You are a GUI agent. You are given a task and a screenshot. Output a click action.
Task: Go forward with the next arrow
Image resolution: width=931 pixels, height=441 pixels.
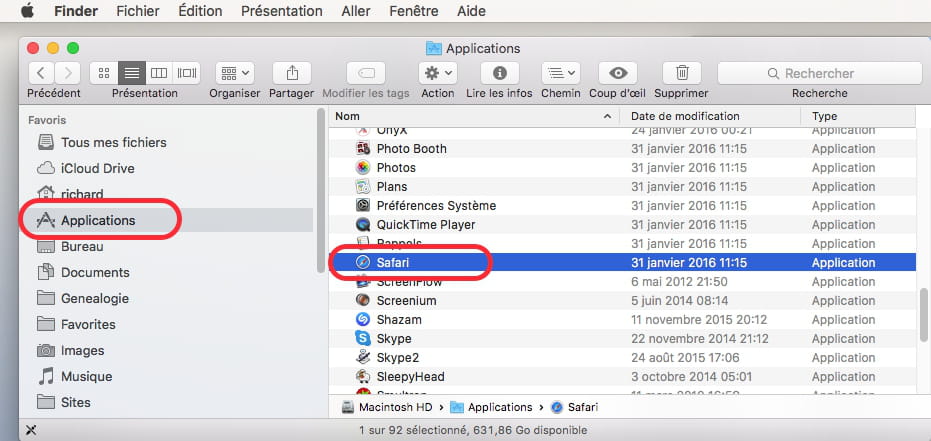click(x=67, y=73)
